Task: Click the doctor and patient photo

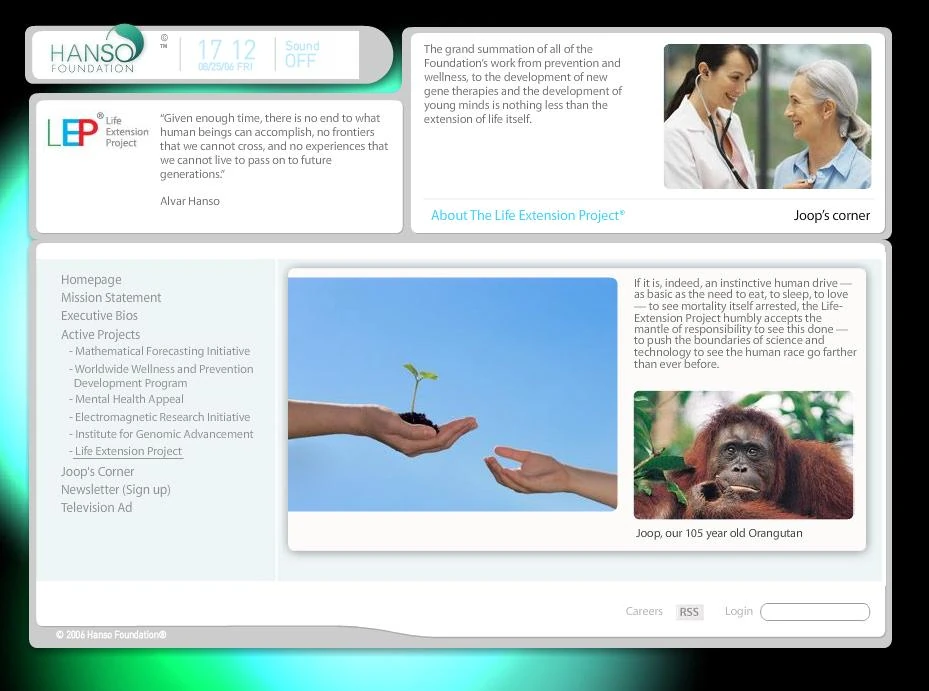Action: [x=767, y=116]
